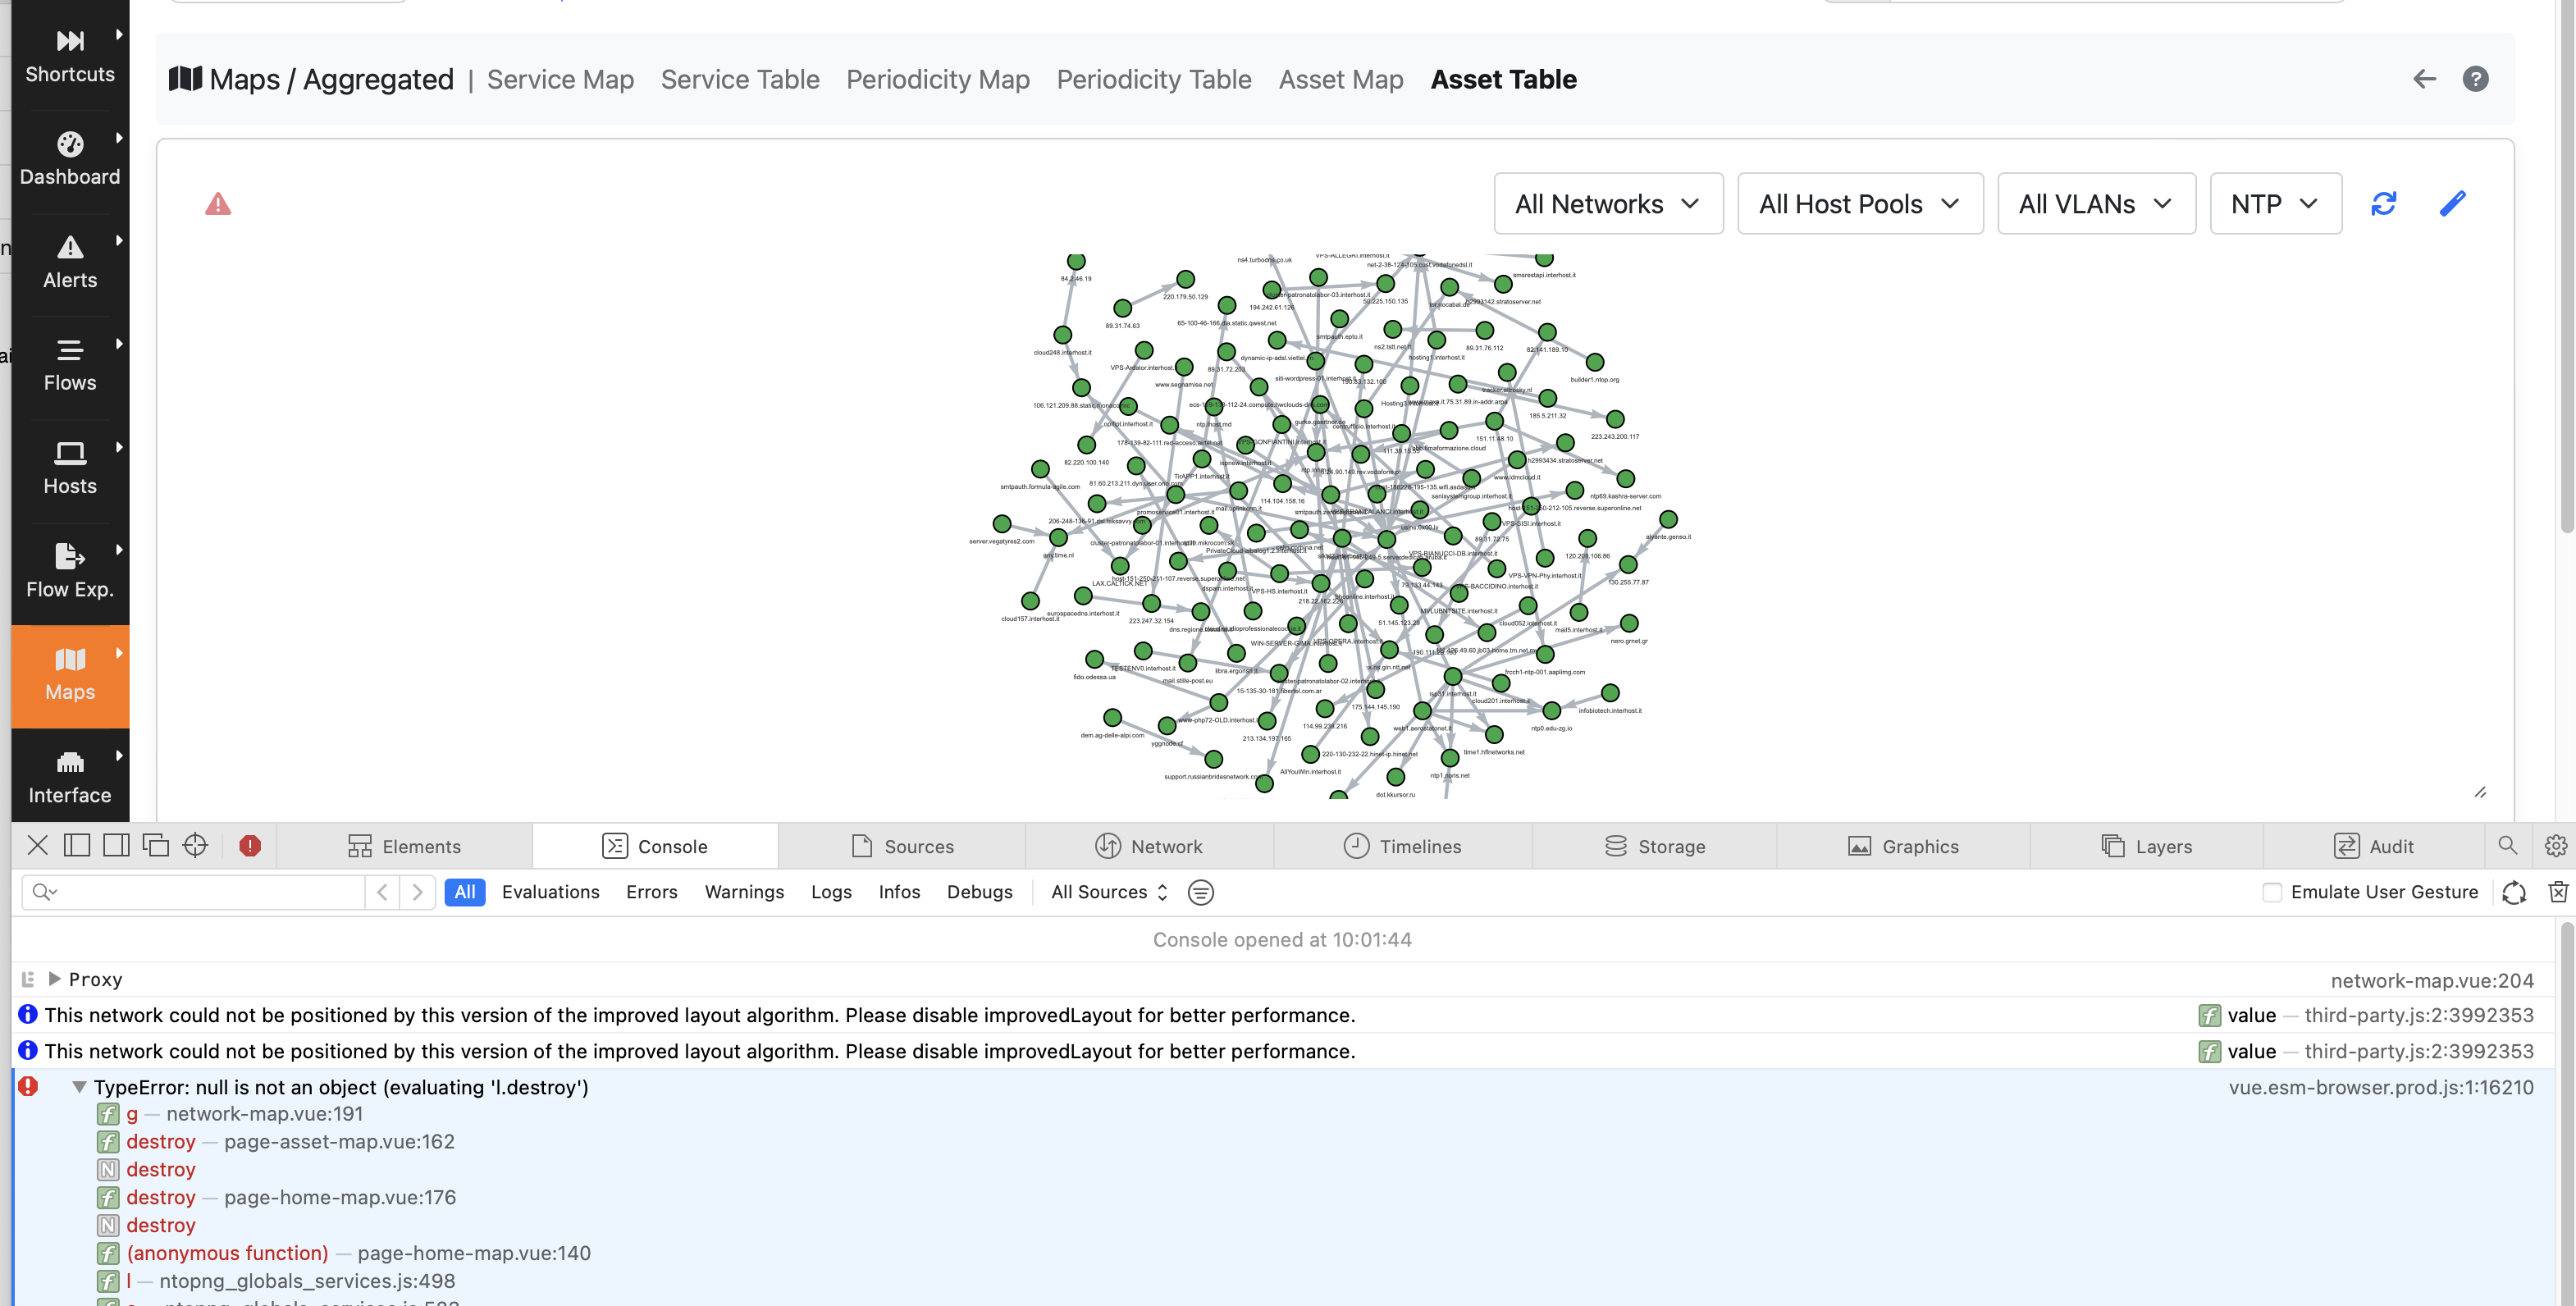Open vue.esm-browser.prod.js:1:16210 source link

tap(2381, 1087)
